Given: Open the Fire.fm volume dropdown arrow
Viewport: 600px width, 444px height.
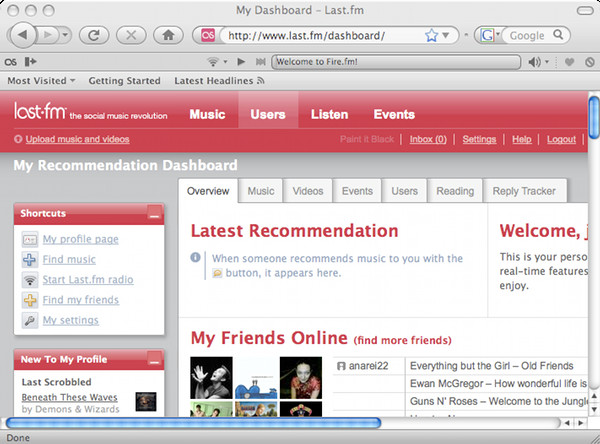Looking at the screenshot, I should 547,62.
